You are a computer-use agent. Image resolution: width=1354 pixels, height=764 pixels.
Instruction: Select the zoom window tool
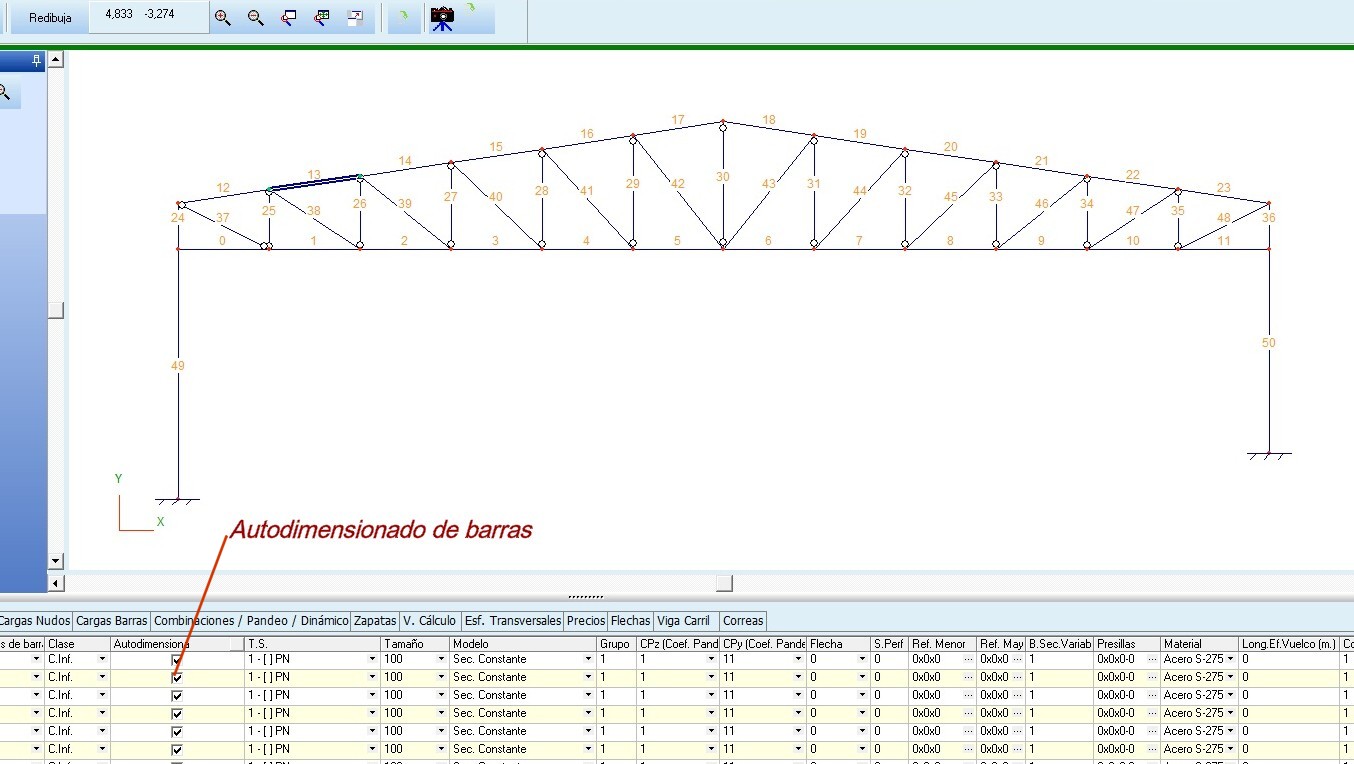pyautogui.click(x=289, y=18)
